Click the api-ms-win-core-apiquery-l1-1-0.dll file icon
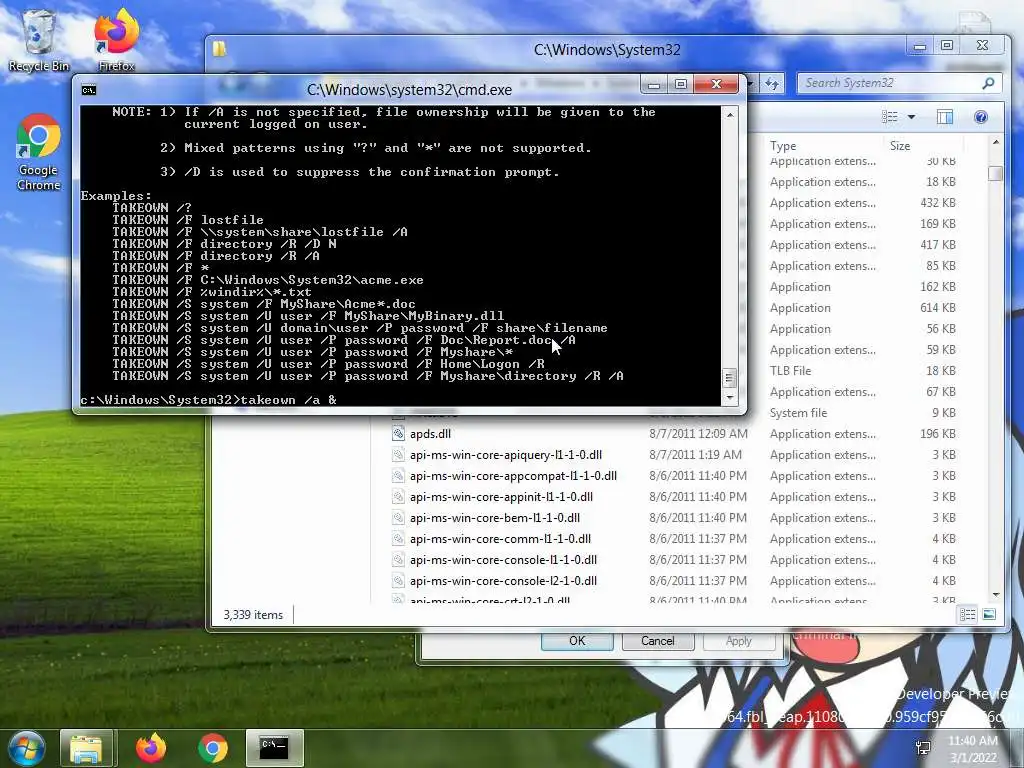Screen dimensions: 1024x768 coord(398,455)
